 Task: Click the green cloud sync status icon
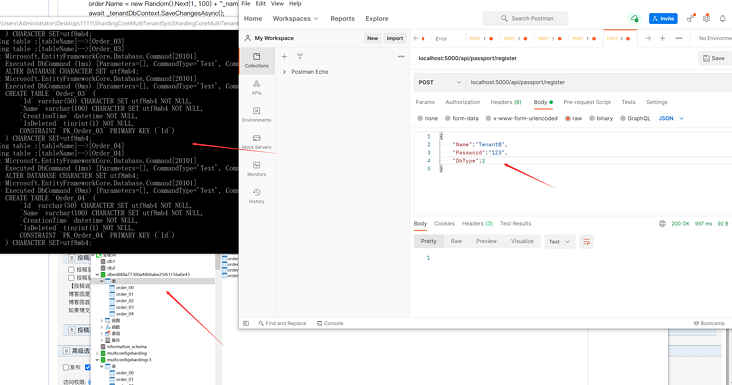634,19
